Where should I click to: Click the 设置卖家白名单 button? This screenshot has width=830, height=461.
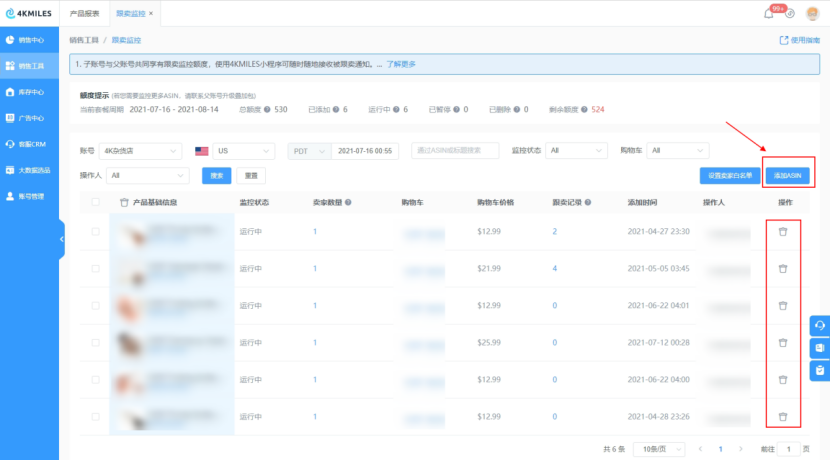pos(730,176)
